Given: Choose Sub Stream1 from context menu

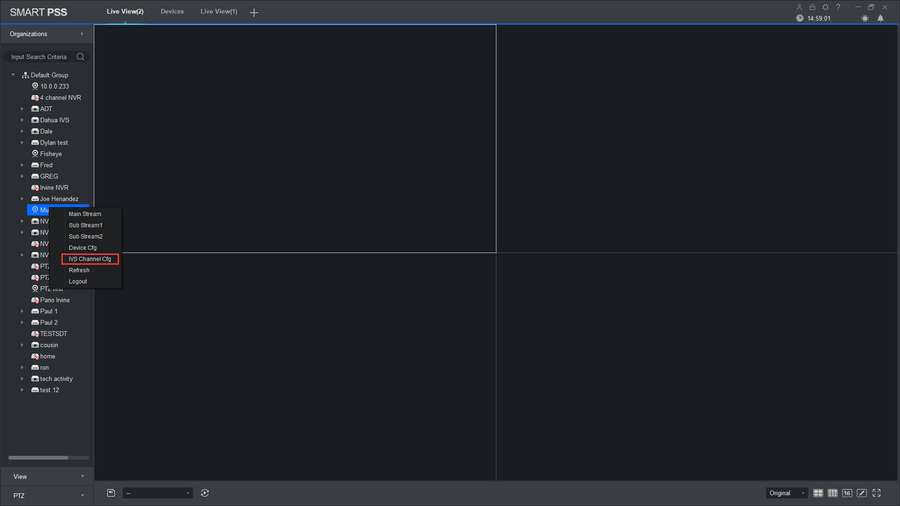Looking at the screenshot, I should 86,225.
